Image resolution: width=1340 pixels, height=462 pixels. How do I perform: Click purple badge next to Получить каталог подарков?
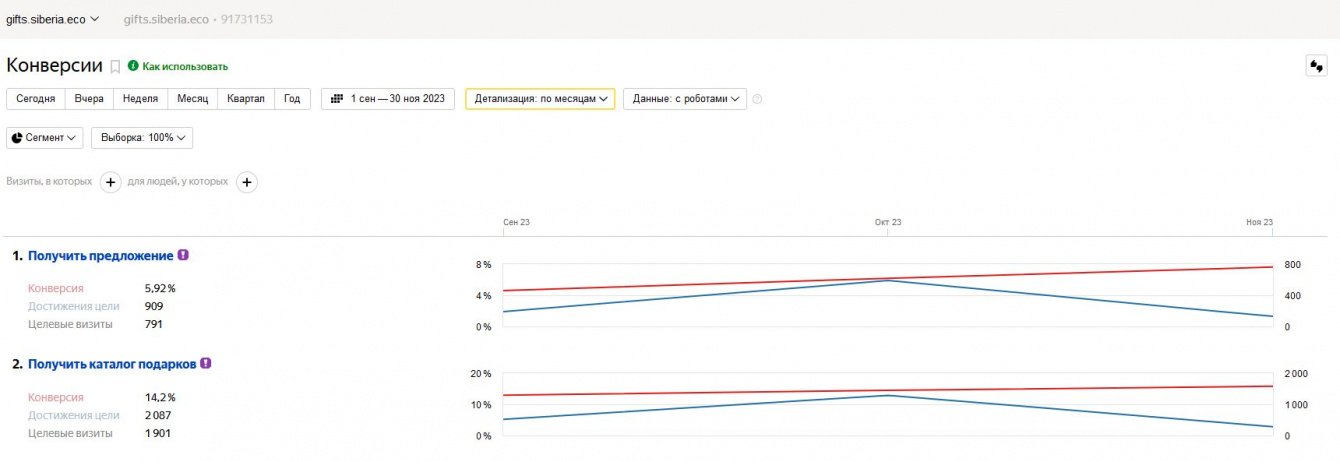[x=205, y=363]
